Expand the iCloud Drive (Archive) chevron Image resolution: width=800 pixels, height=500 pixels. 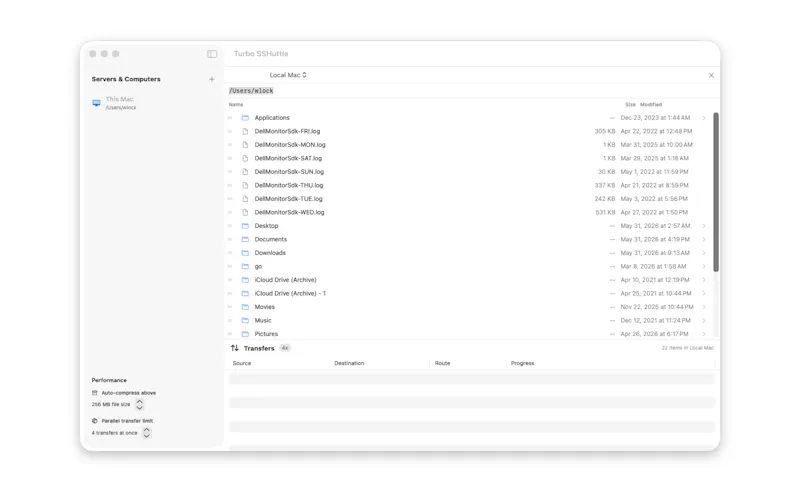pyautogui.click(x=704, y=280)
